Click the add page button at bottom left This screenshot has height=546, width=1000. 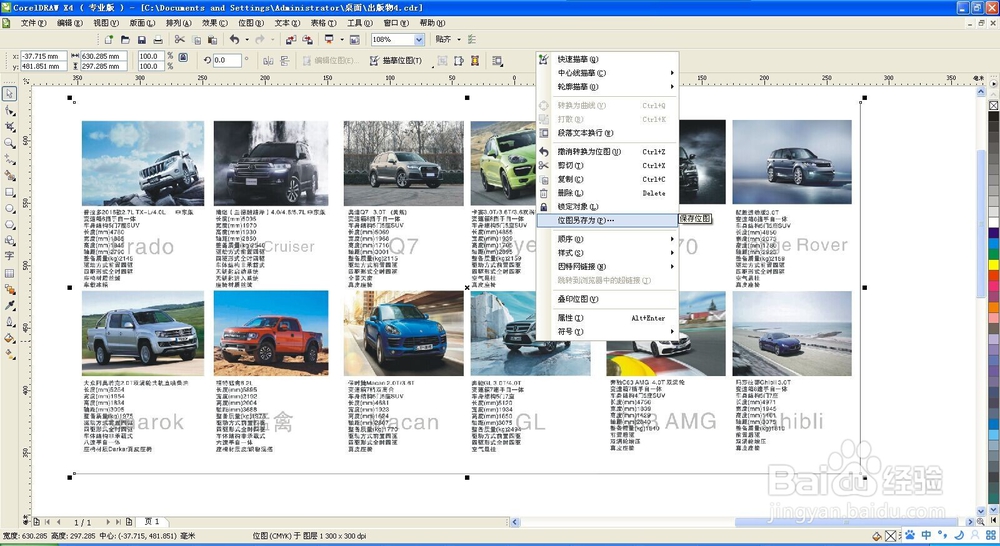[36, 522]
